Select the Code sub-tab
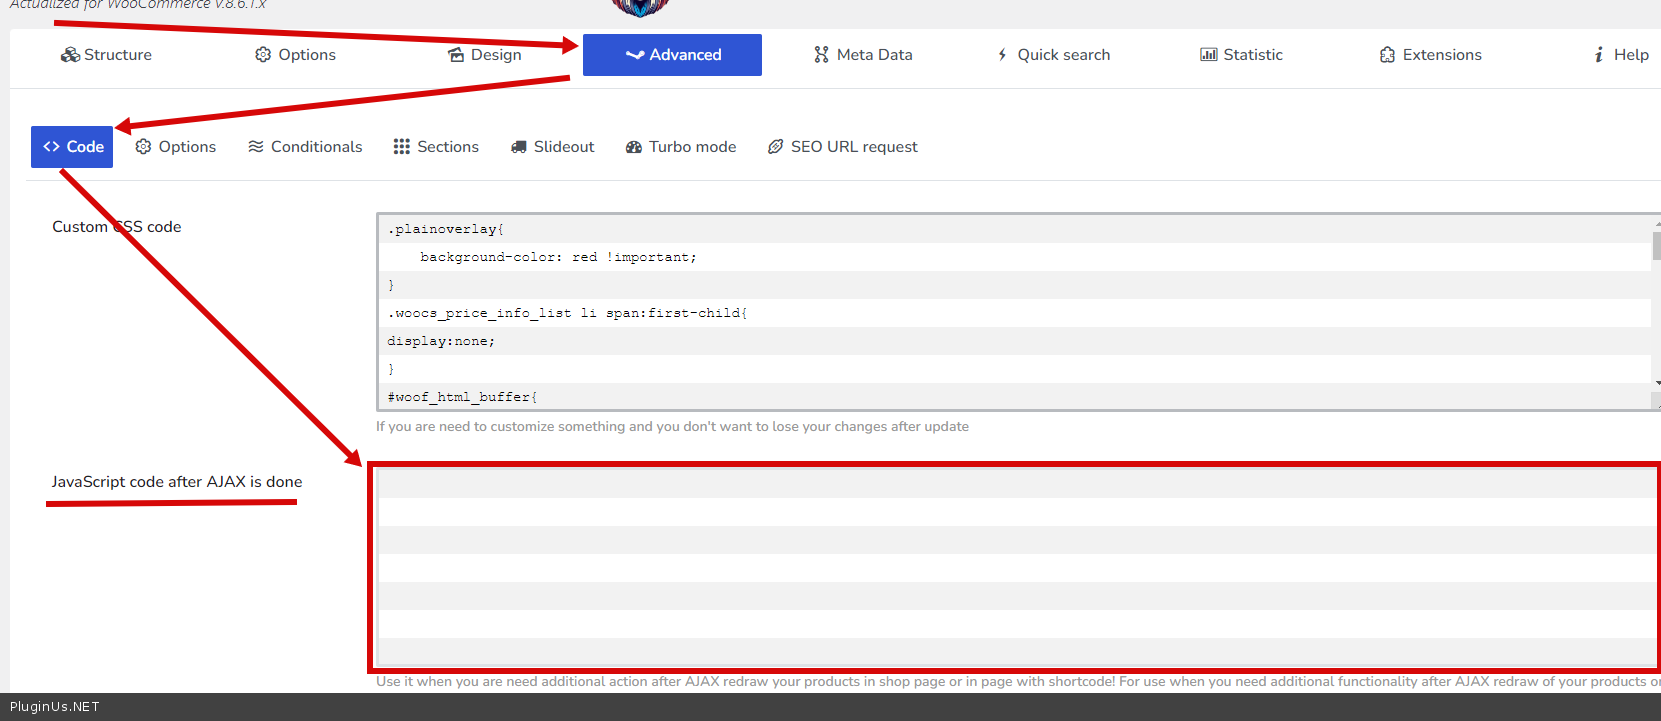This screenshot has height=721, width=1661. (72, 147)
